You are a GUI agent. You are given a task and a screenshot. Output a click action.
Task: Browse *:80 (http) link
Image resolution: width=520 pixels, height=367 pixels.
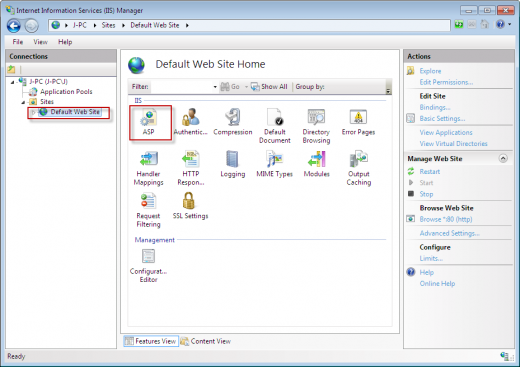coord(446,219)
